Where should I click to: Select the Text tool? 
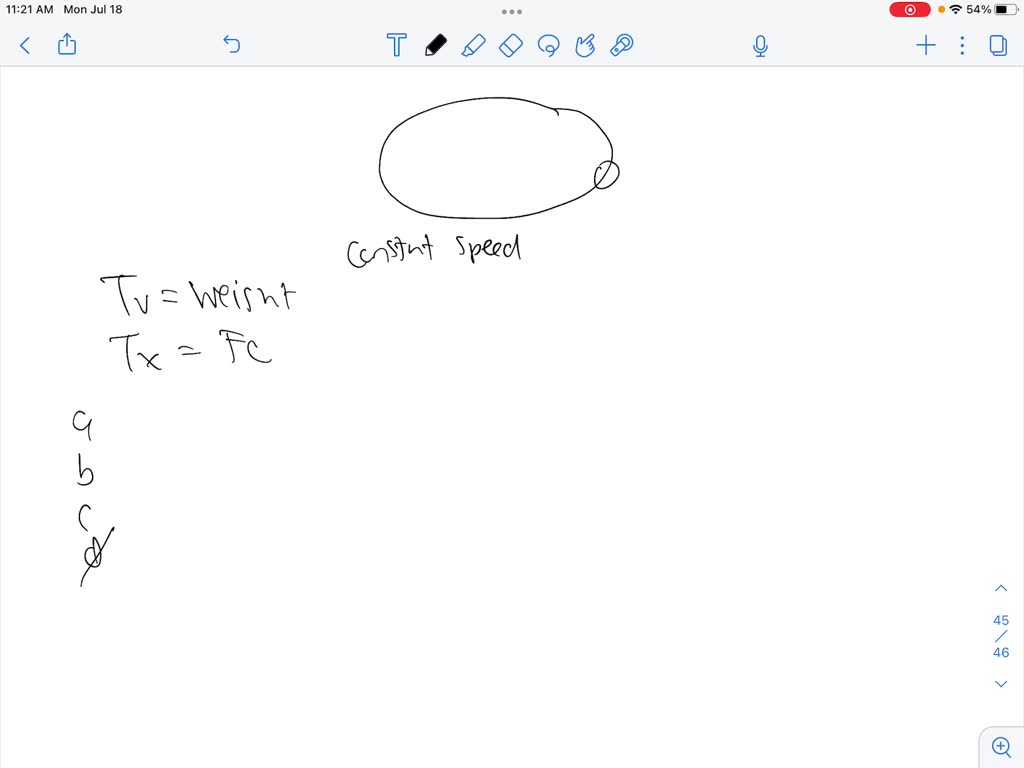[x=396, y=45]
